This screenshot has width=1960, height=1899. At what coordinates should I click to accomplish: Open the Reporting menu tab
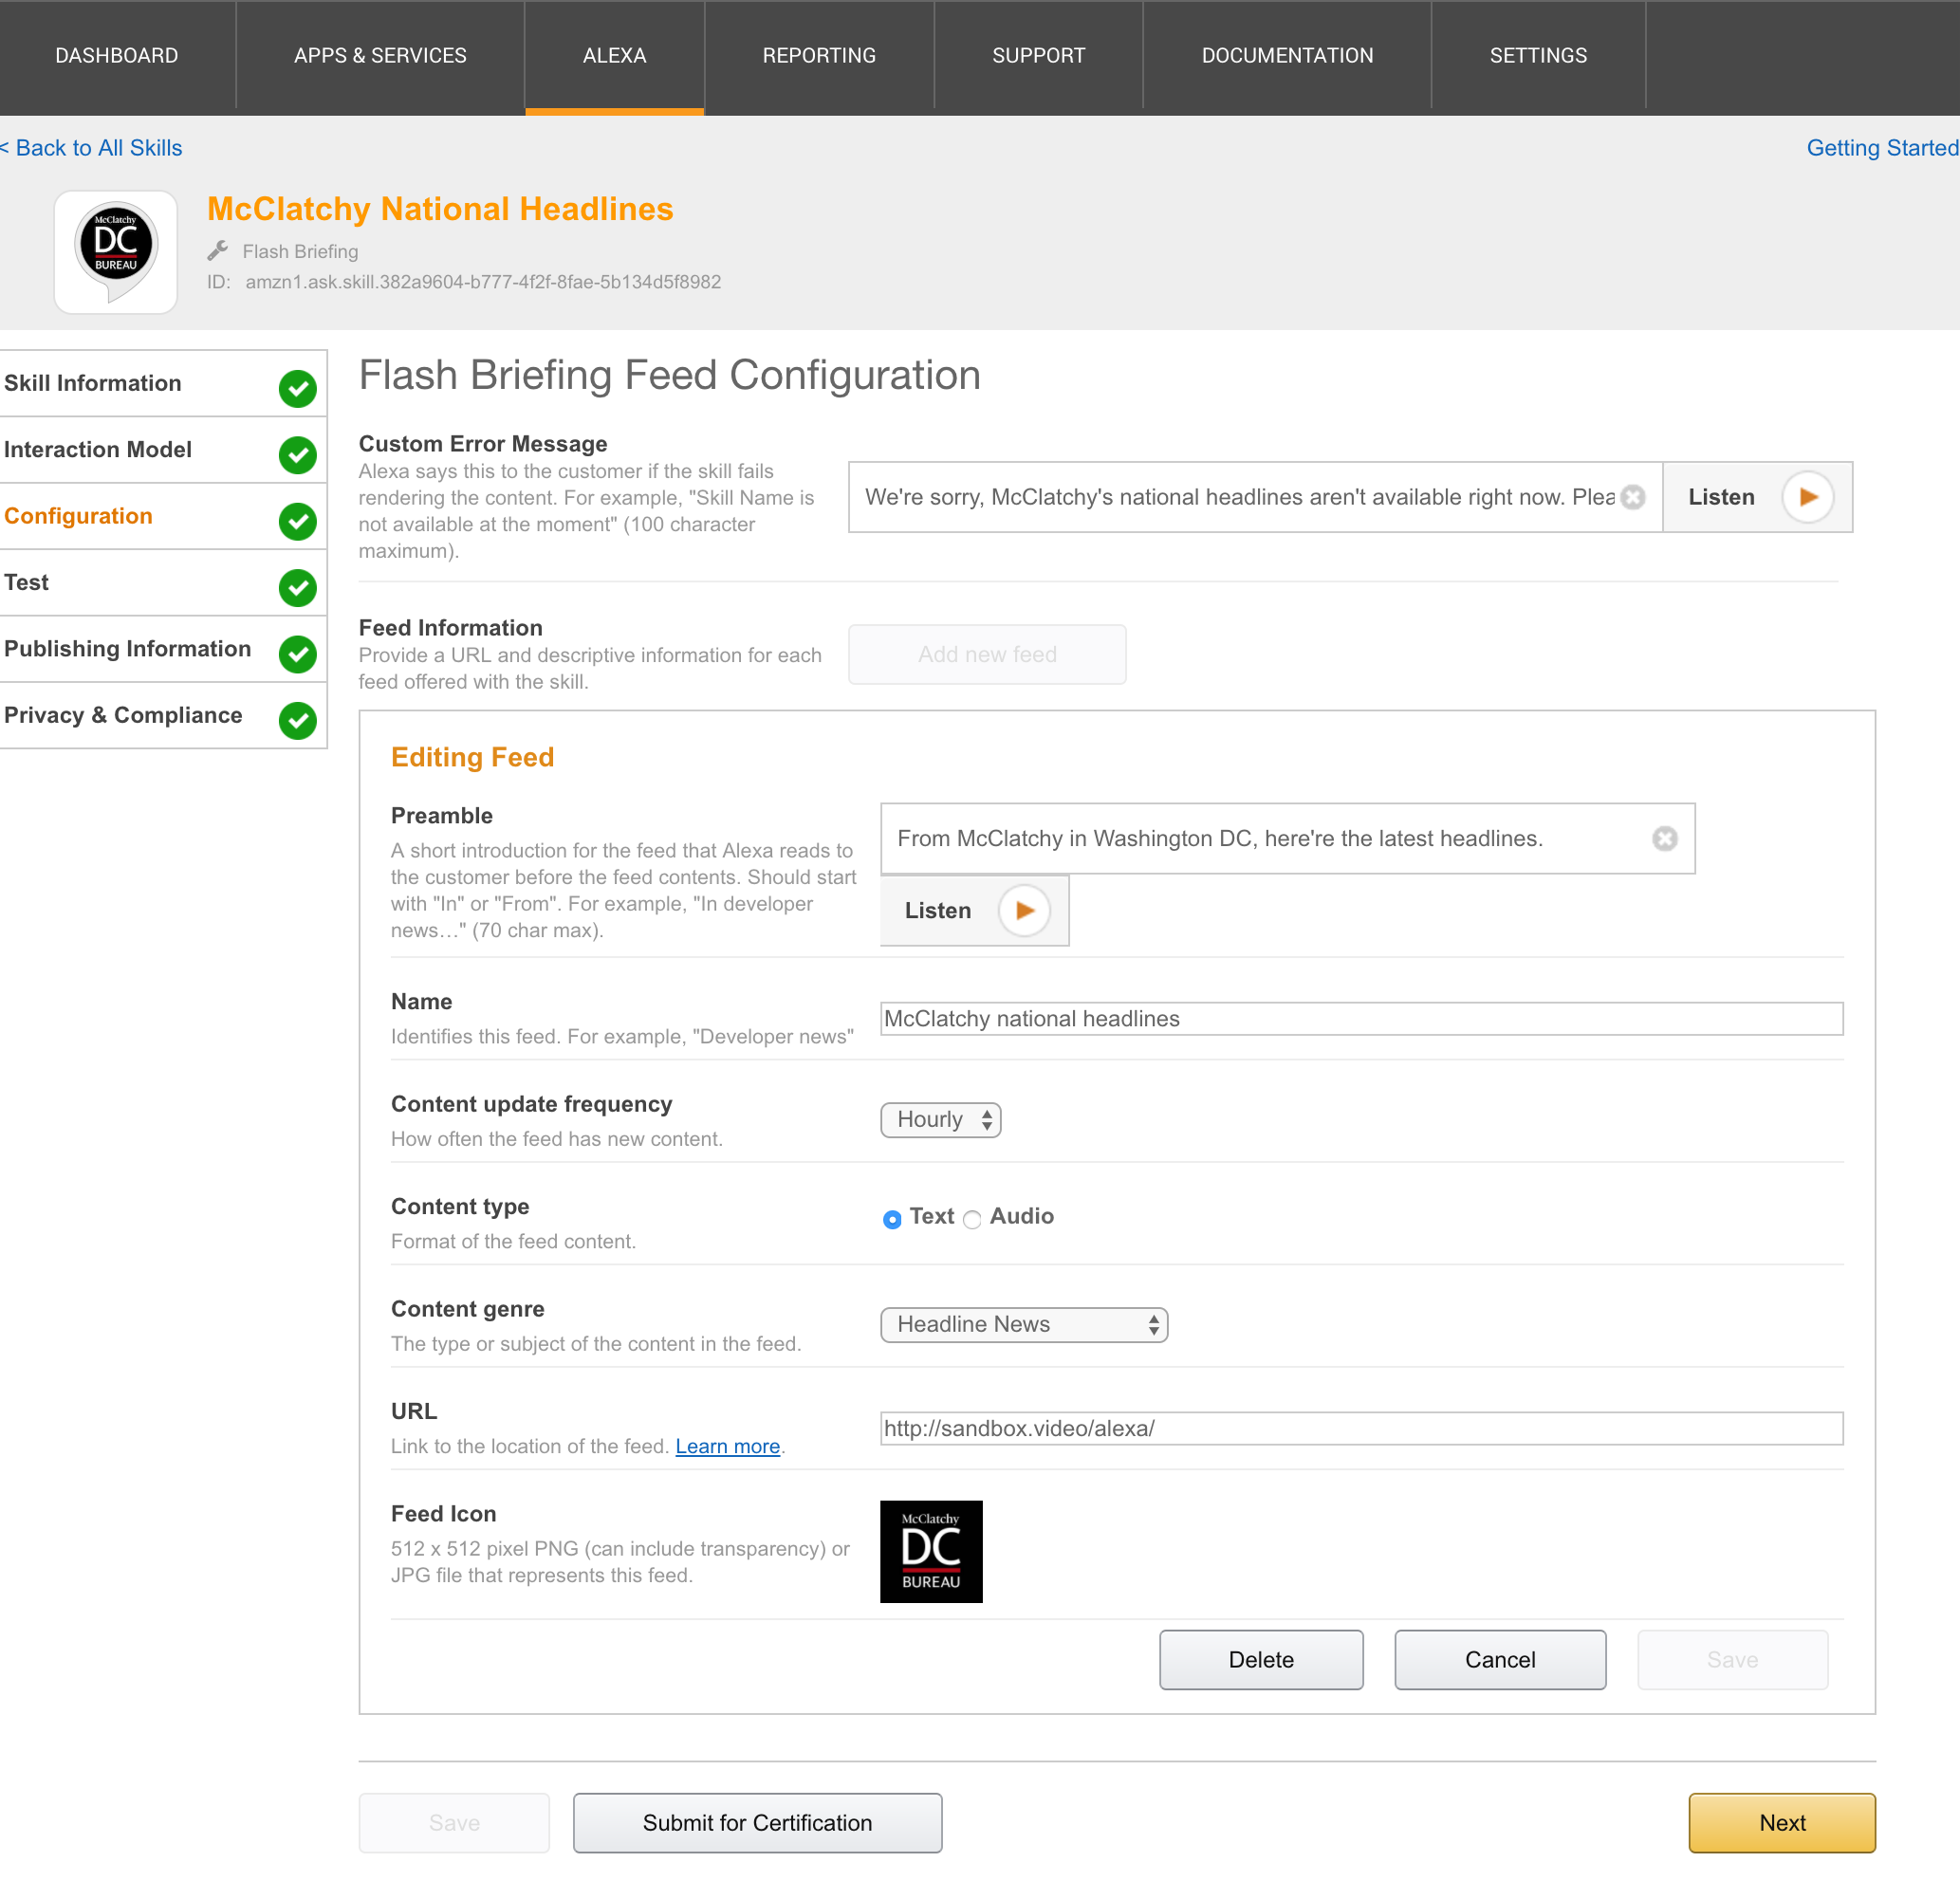(819, 56)
